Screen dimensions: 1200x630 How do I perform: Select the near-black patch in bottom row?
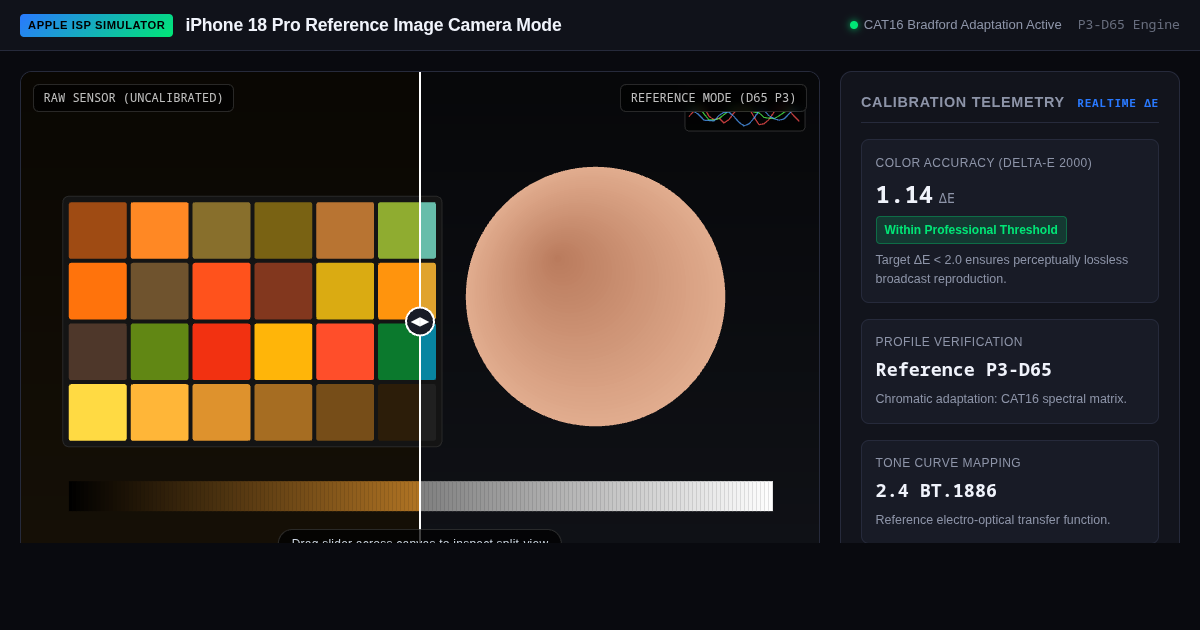coord(406,412)
